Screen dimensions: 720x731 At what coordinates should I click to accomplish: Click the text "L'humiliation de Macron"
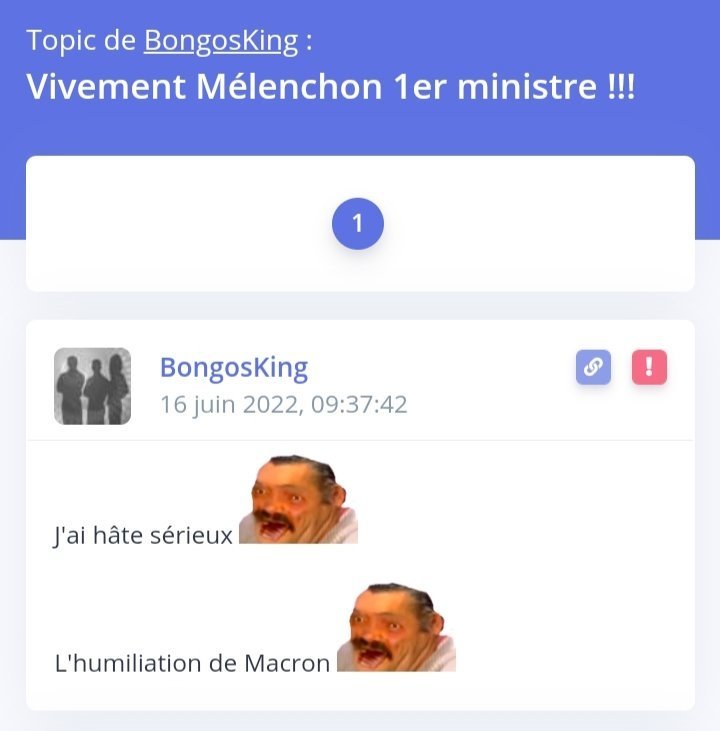pos(192,663)
